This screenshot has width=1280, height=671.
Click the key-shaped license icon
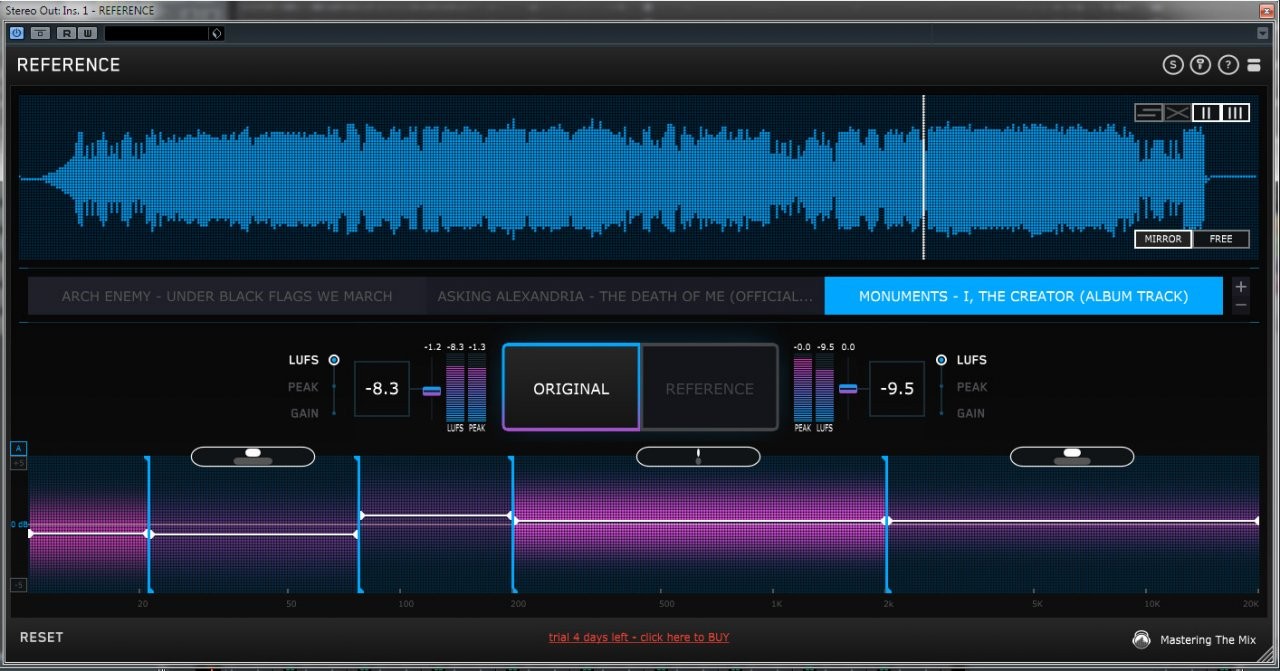tap(1201, 65)
